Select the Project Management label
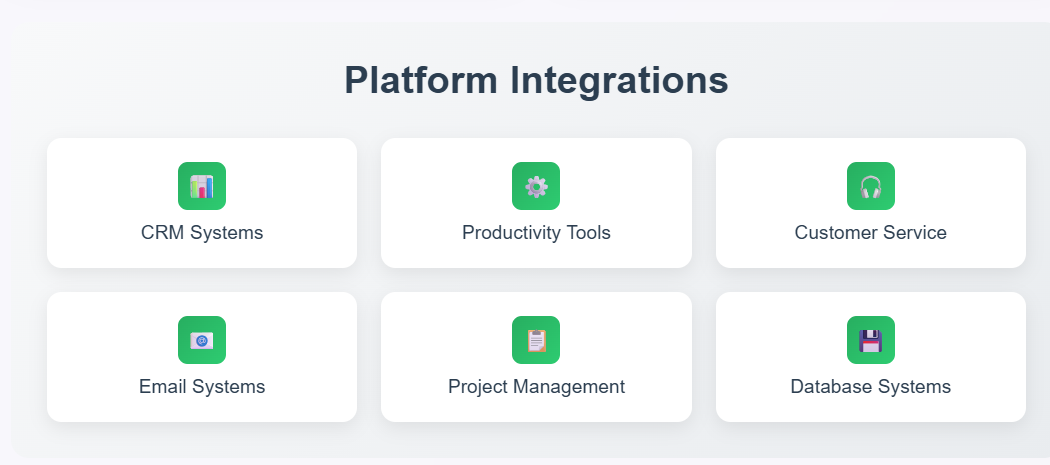Screen dimensions: 1050x465 coord(536,387)
